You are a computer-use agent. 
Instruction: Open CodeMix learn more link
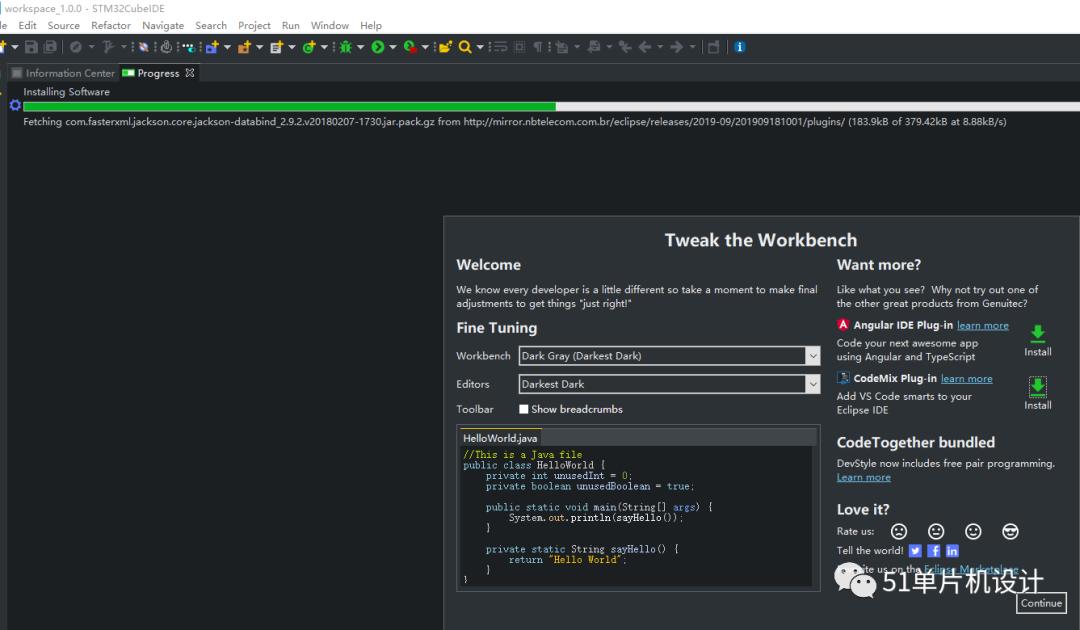(x=966, y=378)
